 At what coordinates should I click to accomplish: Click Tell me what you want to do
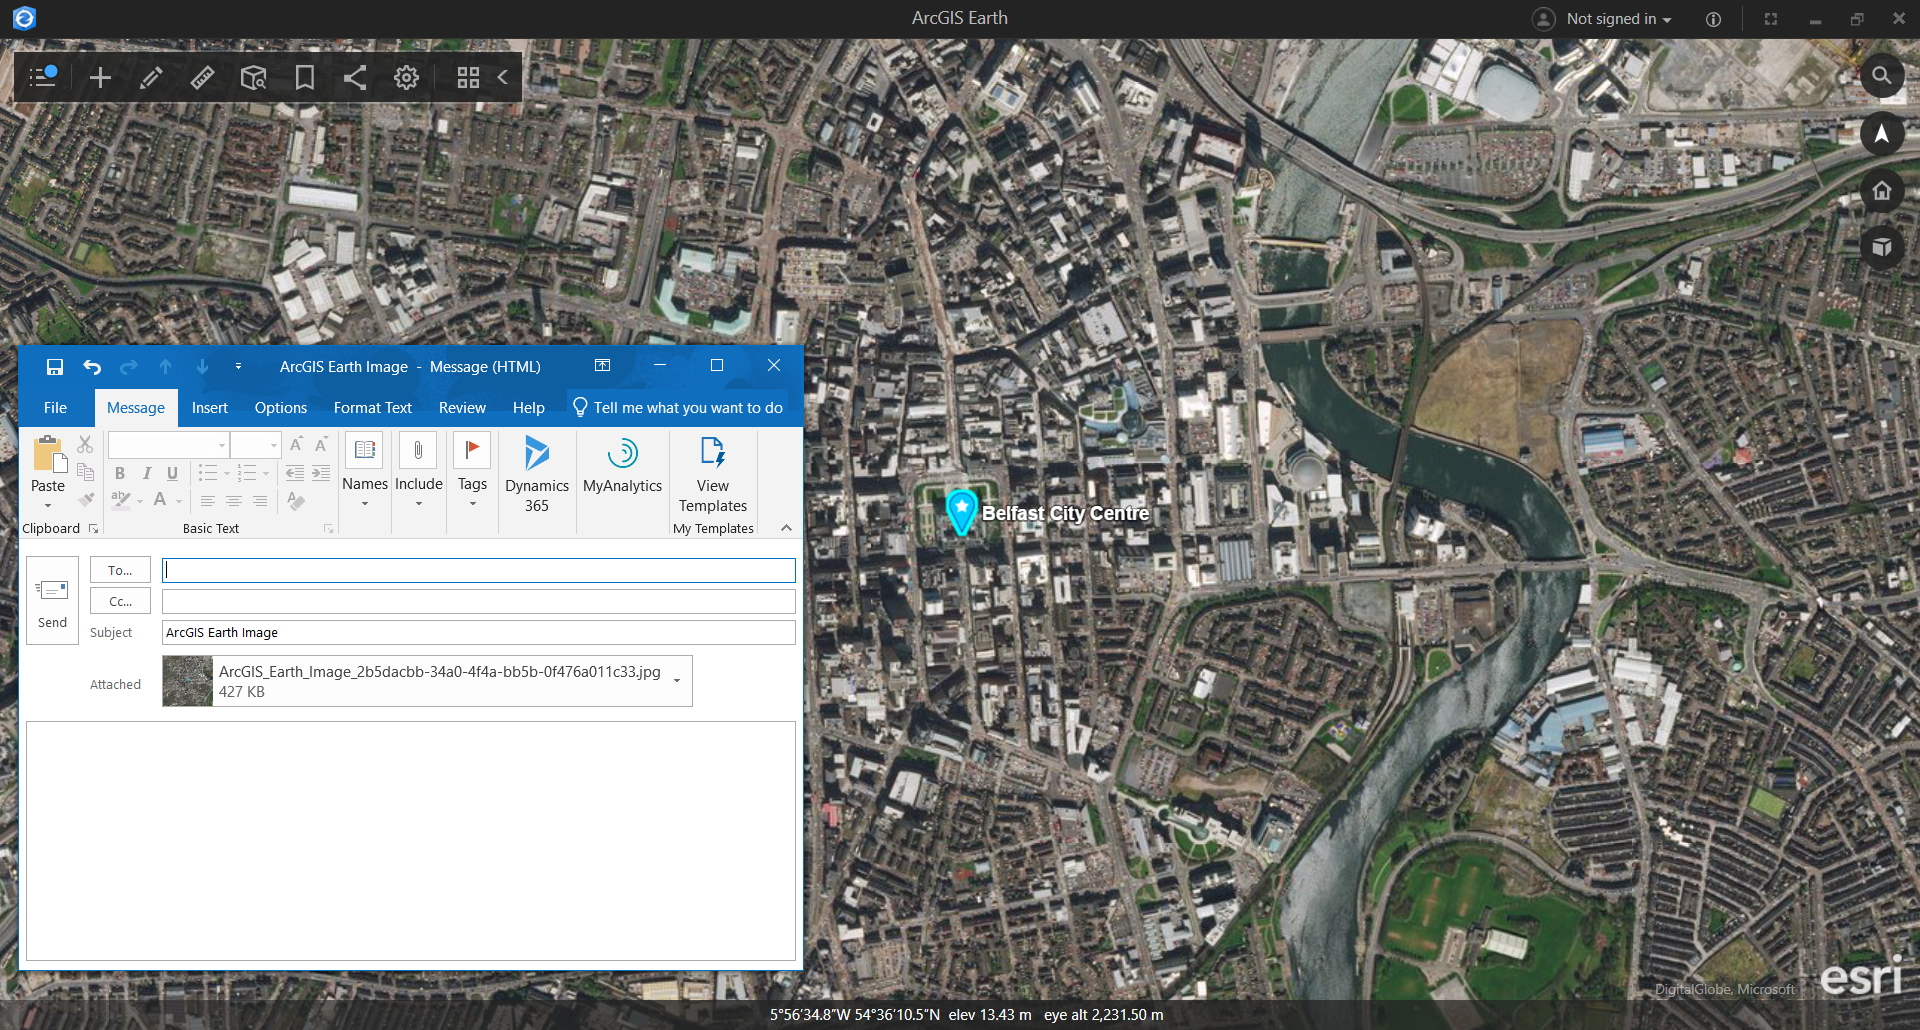[x=678, y=408]
